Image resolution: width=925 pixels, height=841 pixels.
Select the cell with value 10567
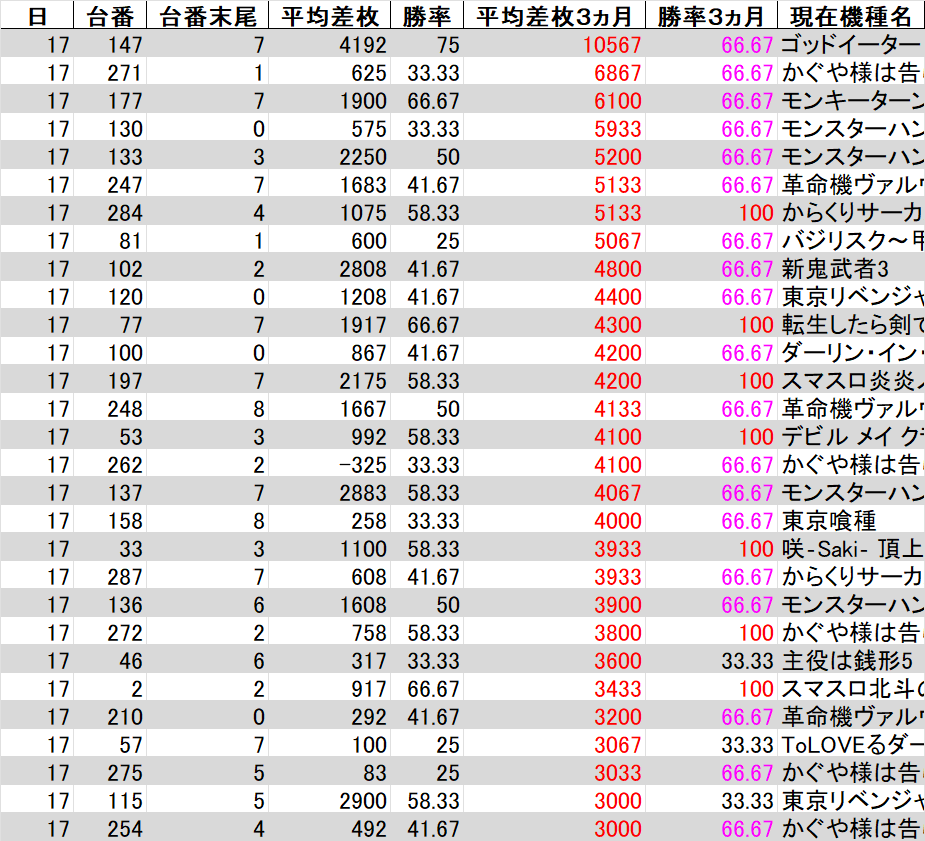click(x=554, y=45)
